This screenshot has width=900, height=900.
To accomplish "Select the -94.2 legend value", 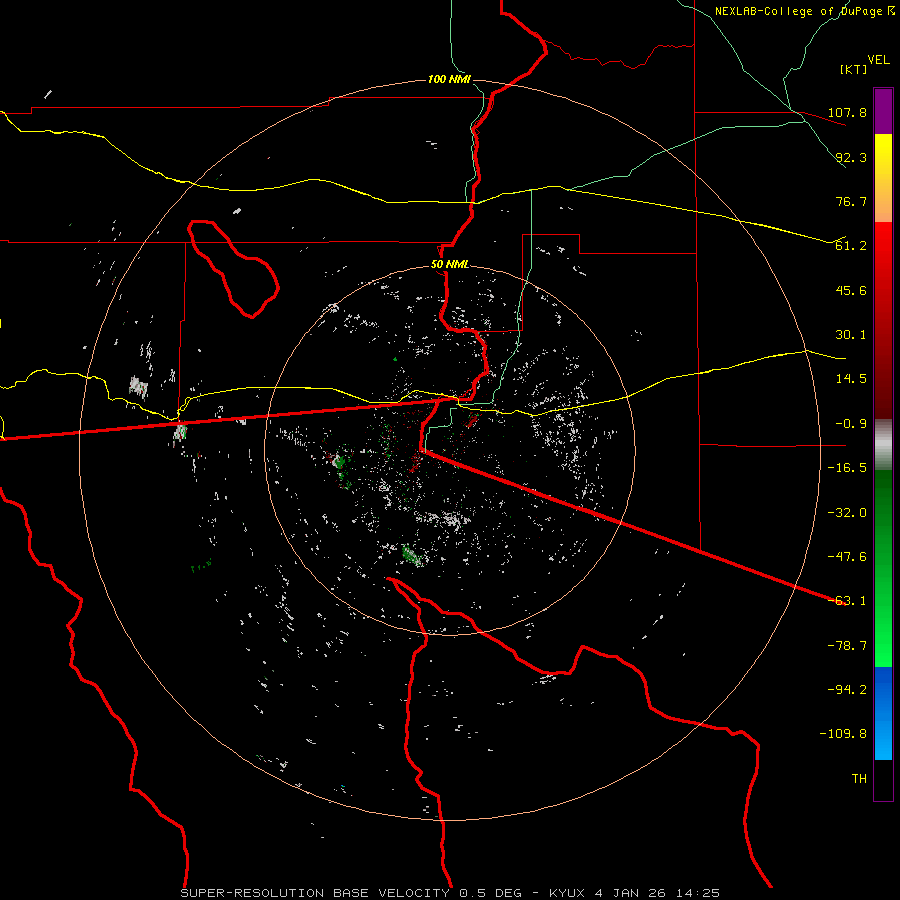I will click(847, 690).
